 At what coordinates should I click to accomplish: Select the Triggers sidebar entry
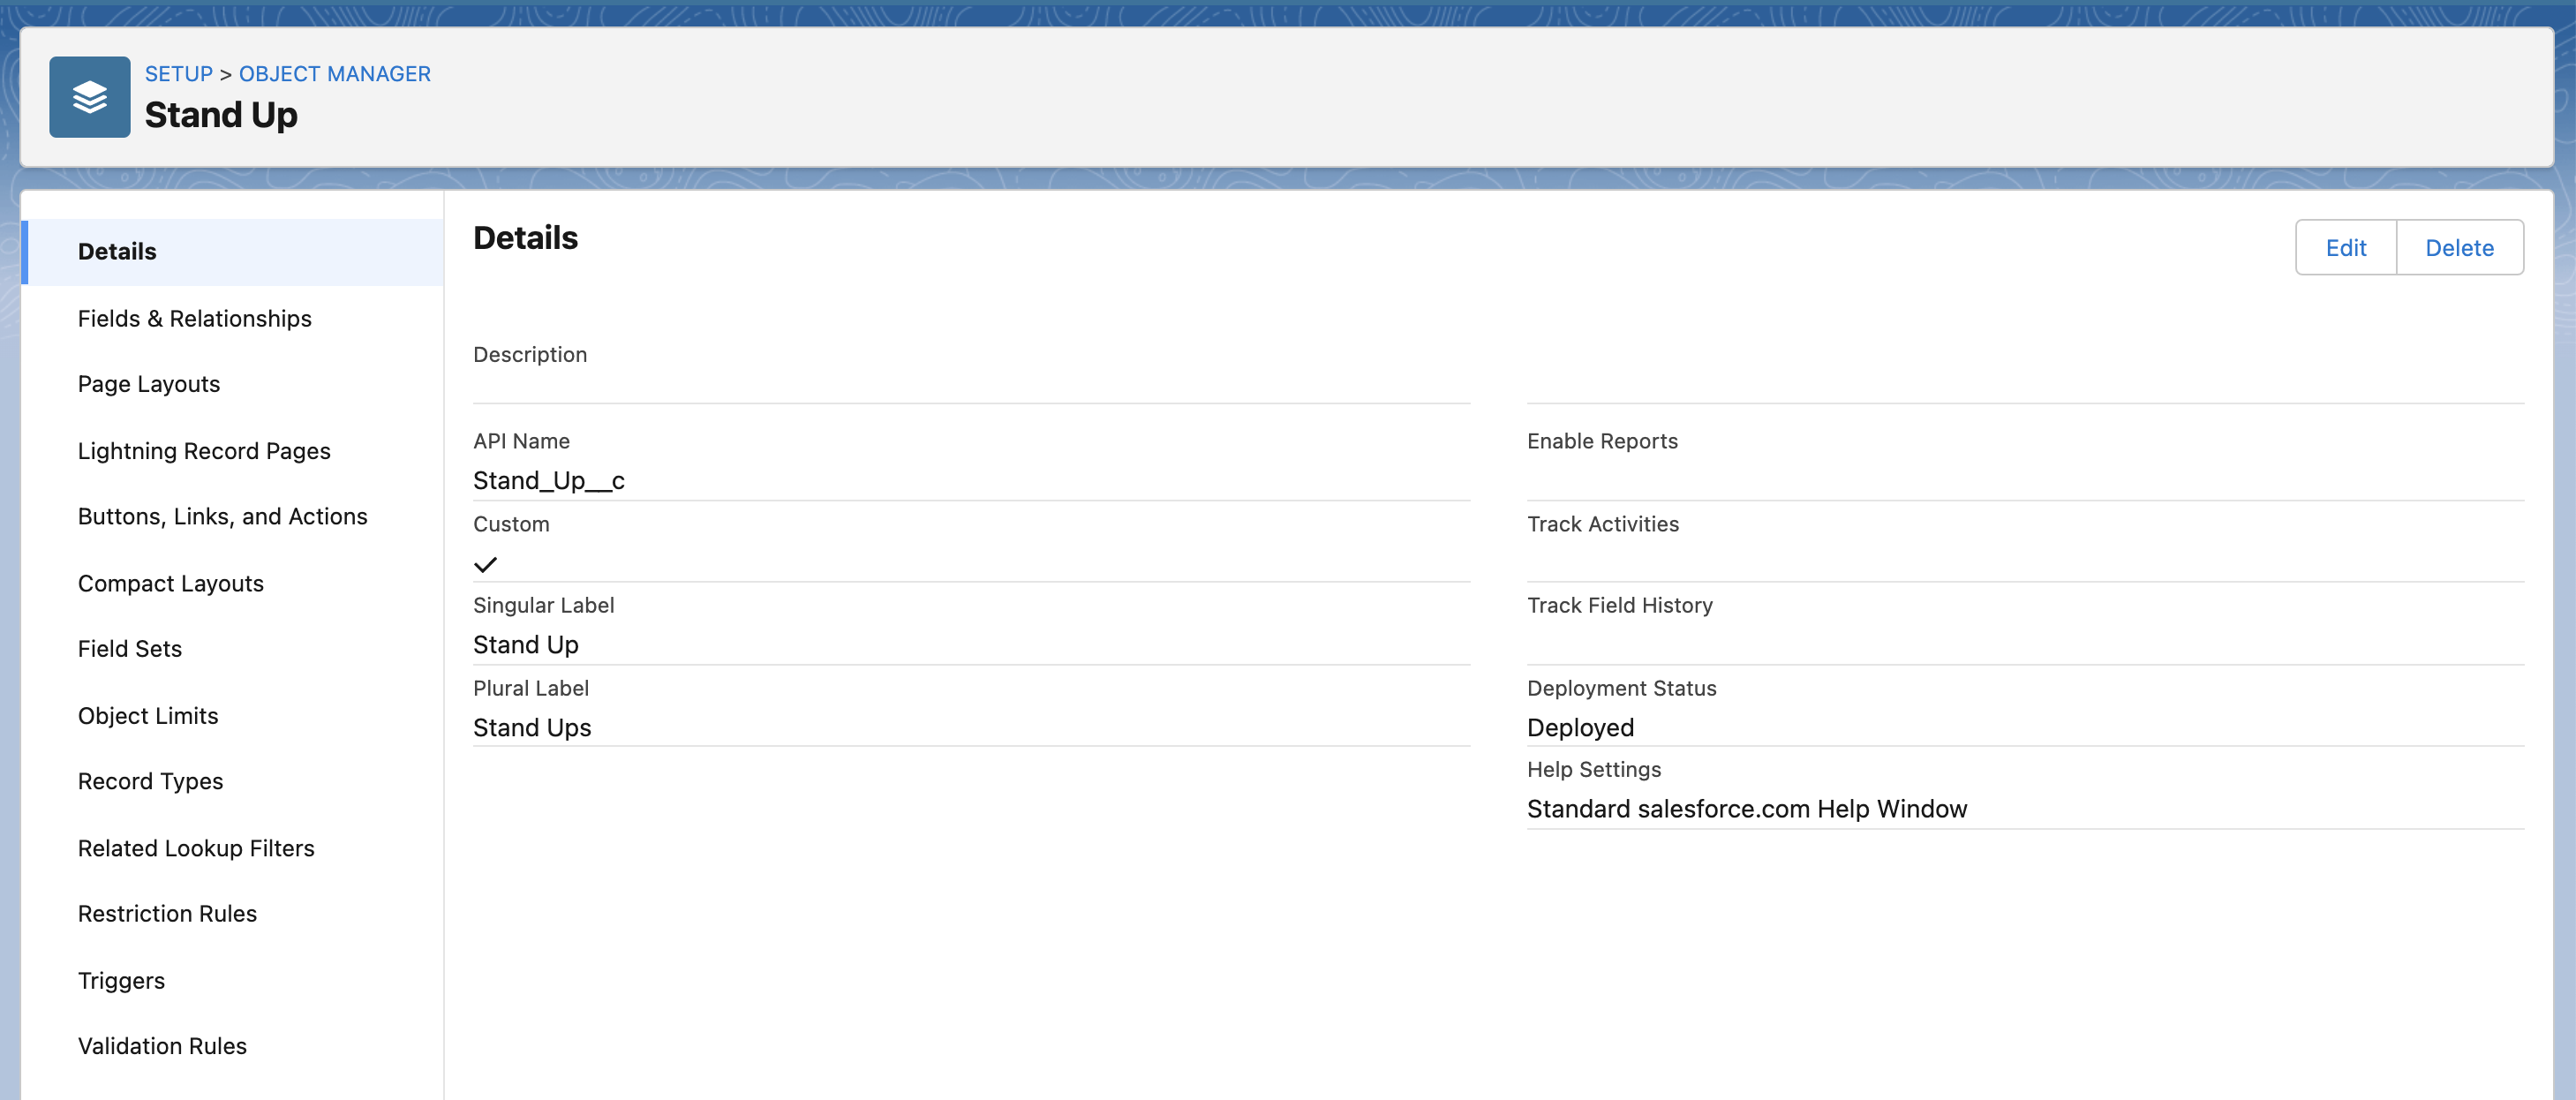pyautogui.click(x=121, y=980)
